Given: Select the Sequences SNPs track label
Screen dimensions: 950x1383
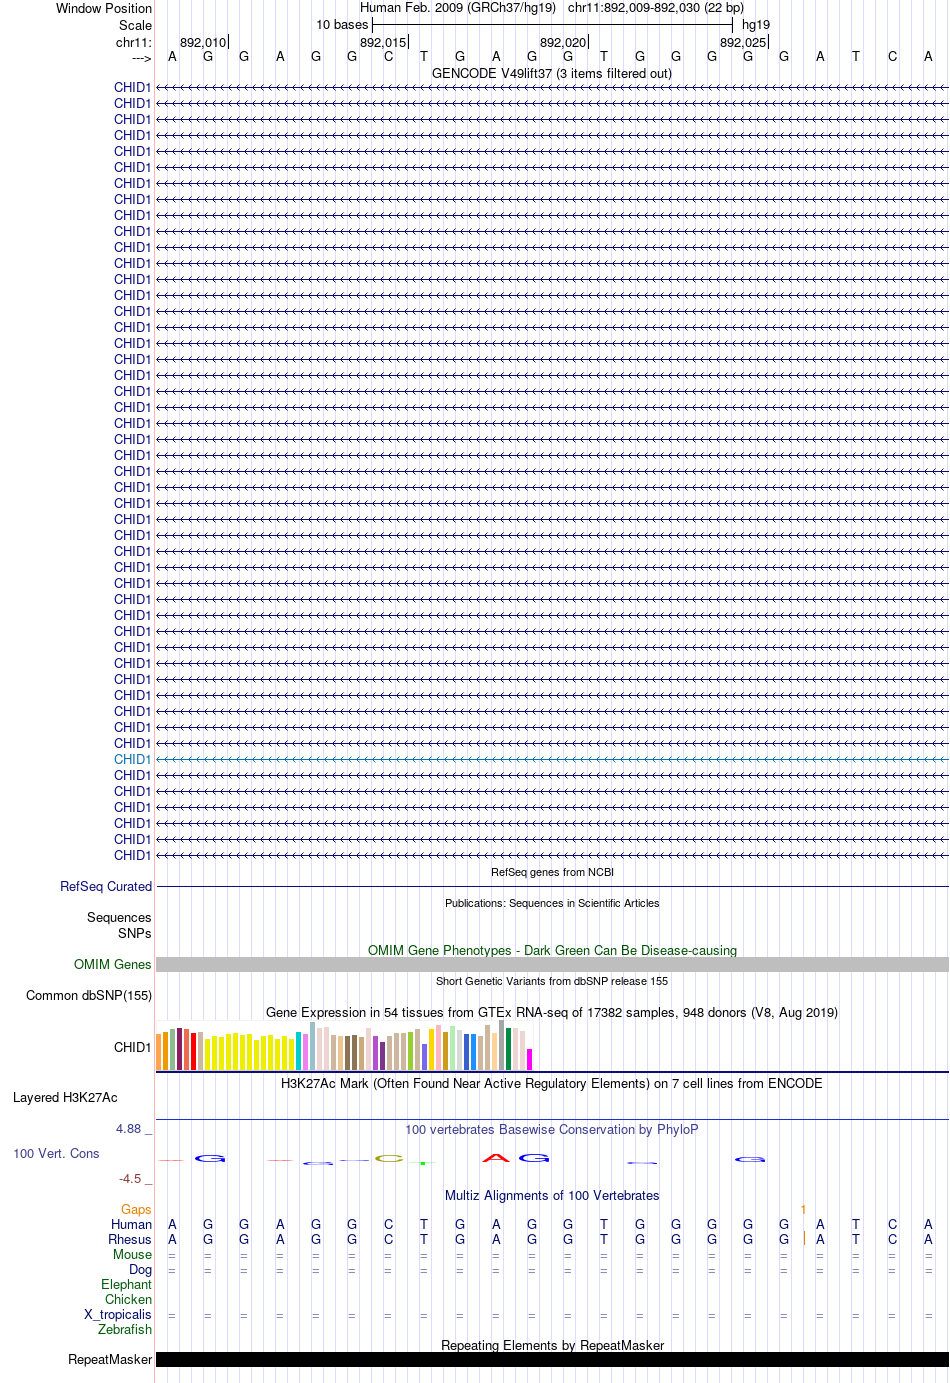Looking at the screenshot, I should coord(119,925).
